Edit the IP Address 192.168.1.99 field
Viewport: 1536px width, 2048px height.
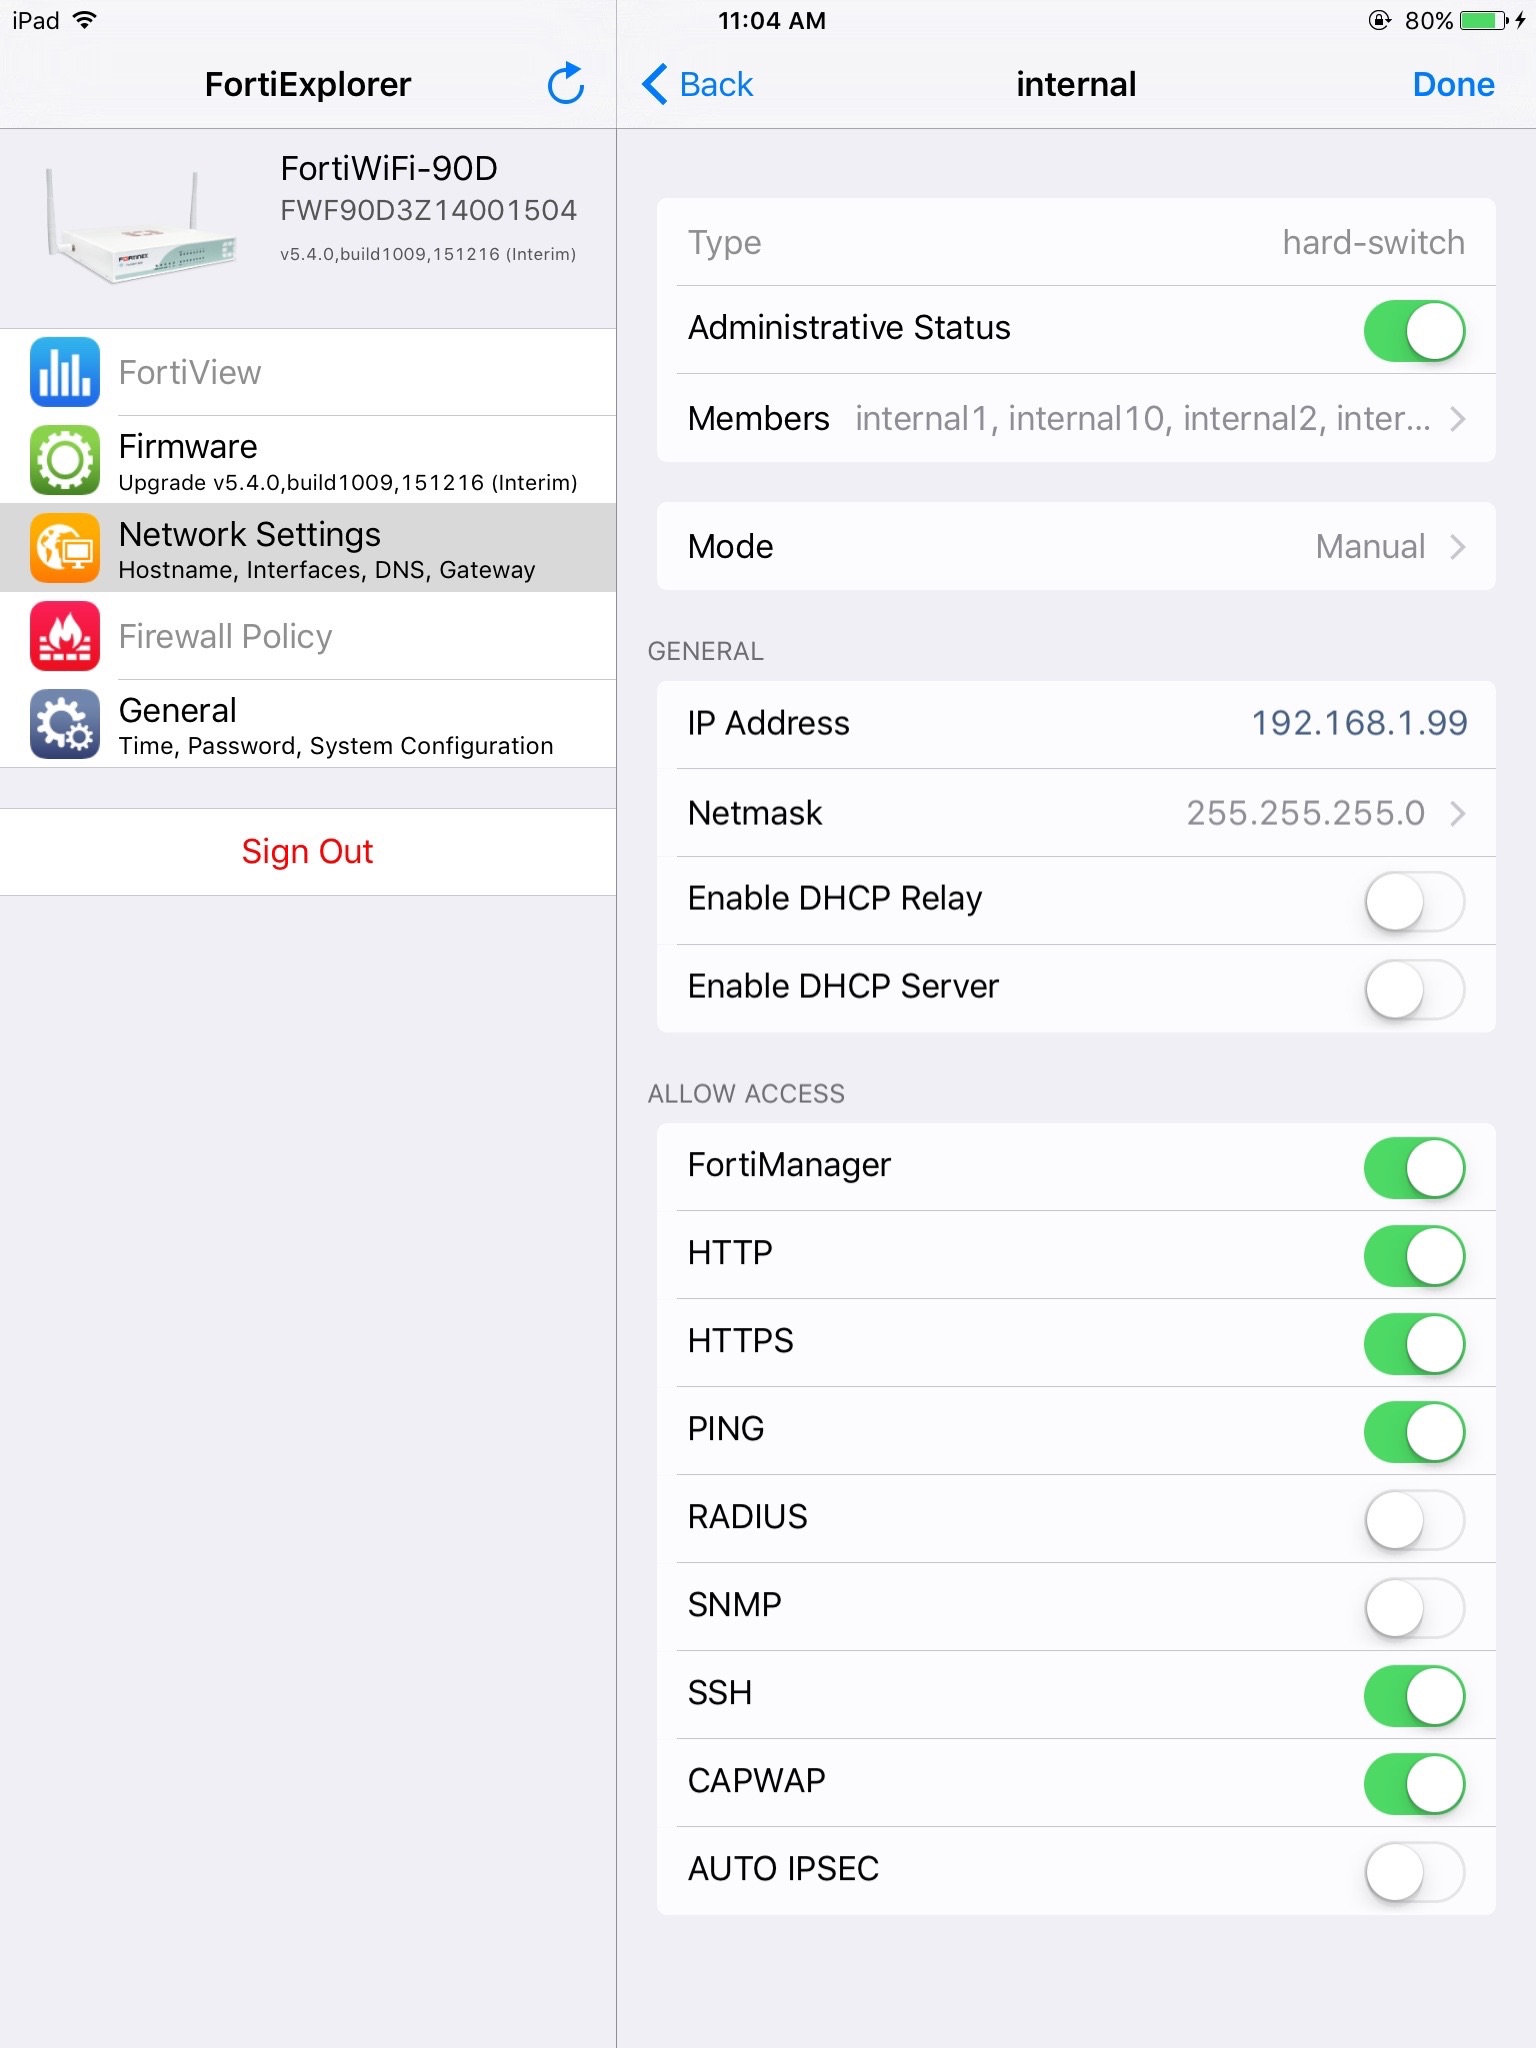click(x=1076, y=724)
